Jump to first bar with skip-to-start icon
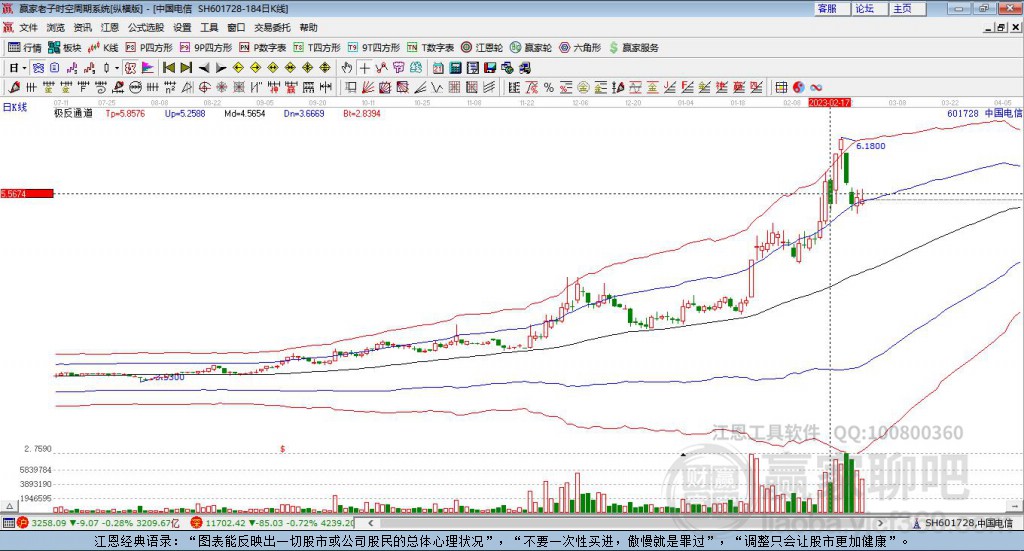Screen dimensions: 1024x551 point(169,68)
